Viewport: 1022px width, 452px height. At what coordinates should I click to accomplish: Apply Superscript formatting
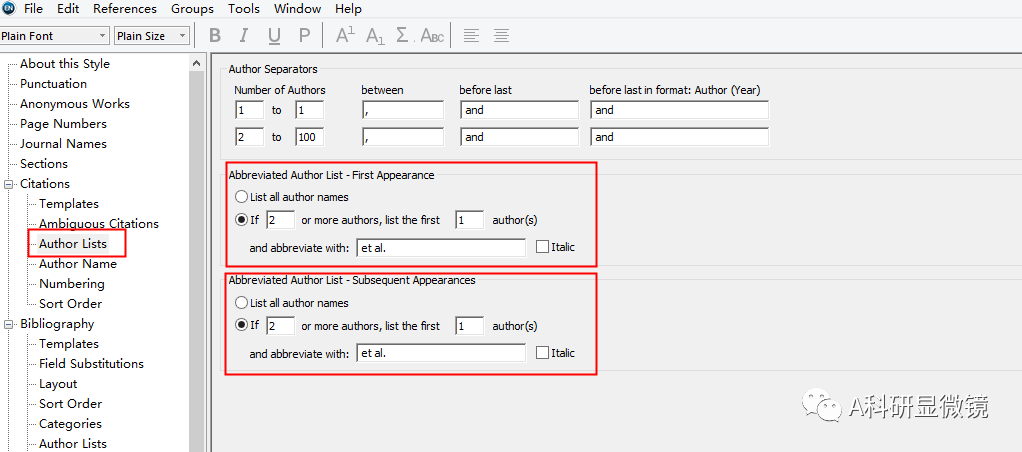point(345,36)
